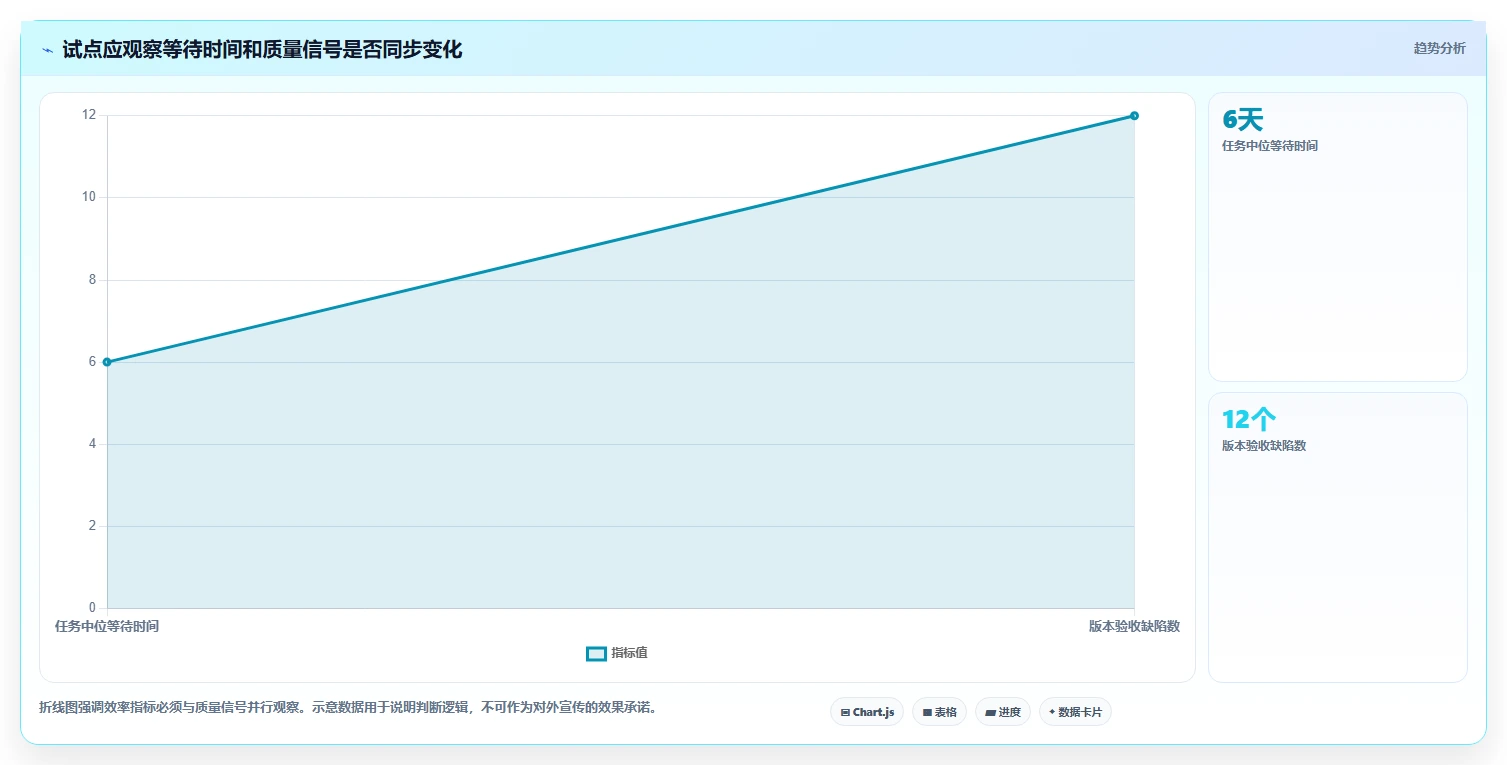1507x765 pixels.
Task: Click the lightning icon beside the title
Action: [x=47, y=50]
